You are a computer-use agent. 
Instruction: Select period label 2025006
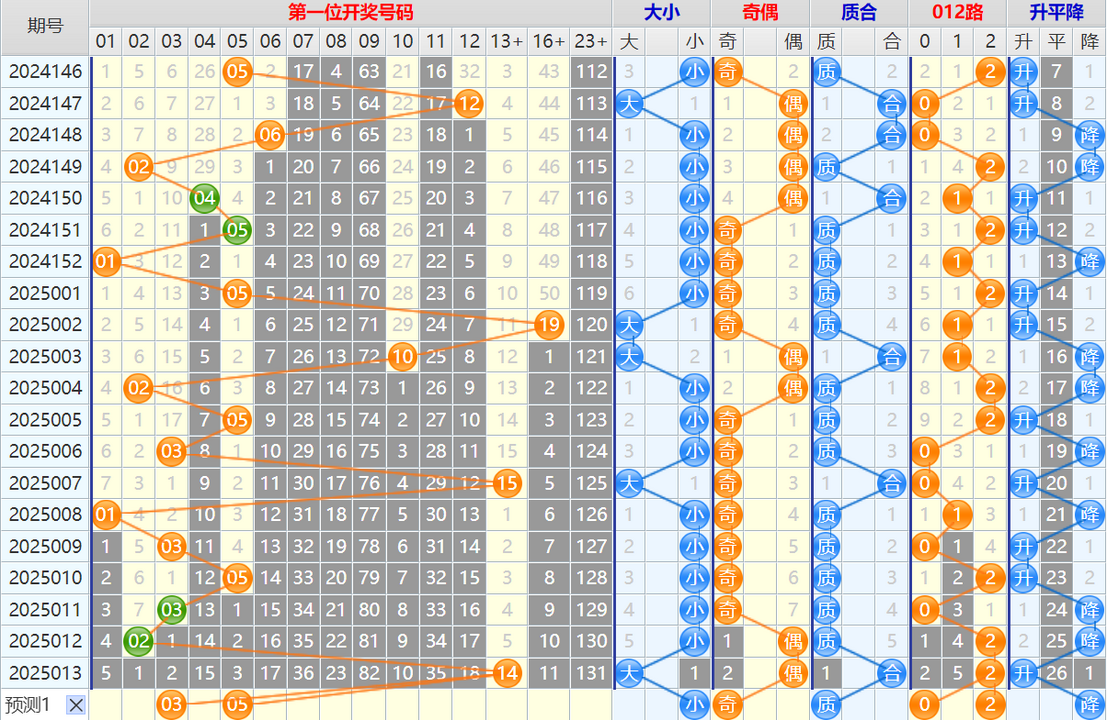pos(45,451)
